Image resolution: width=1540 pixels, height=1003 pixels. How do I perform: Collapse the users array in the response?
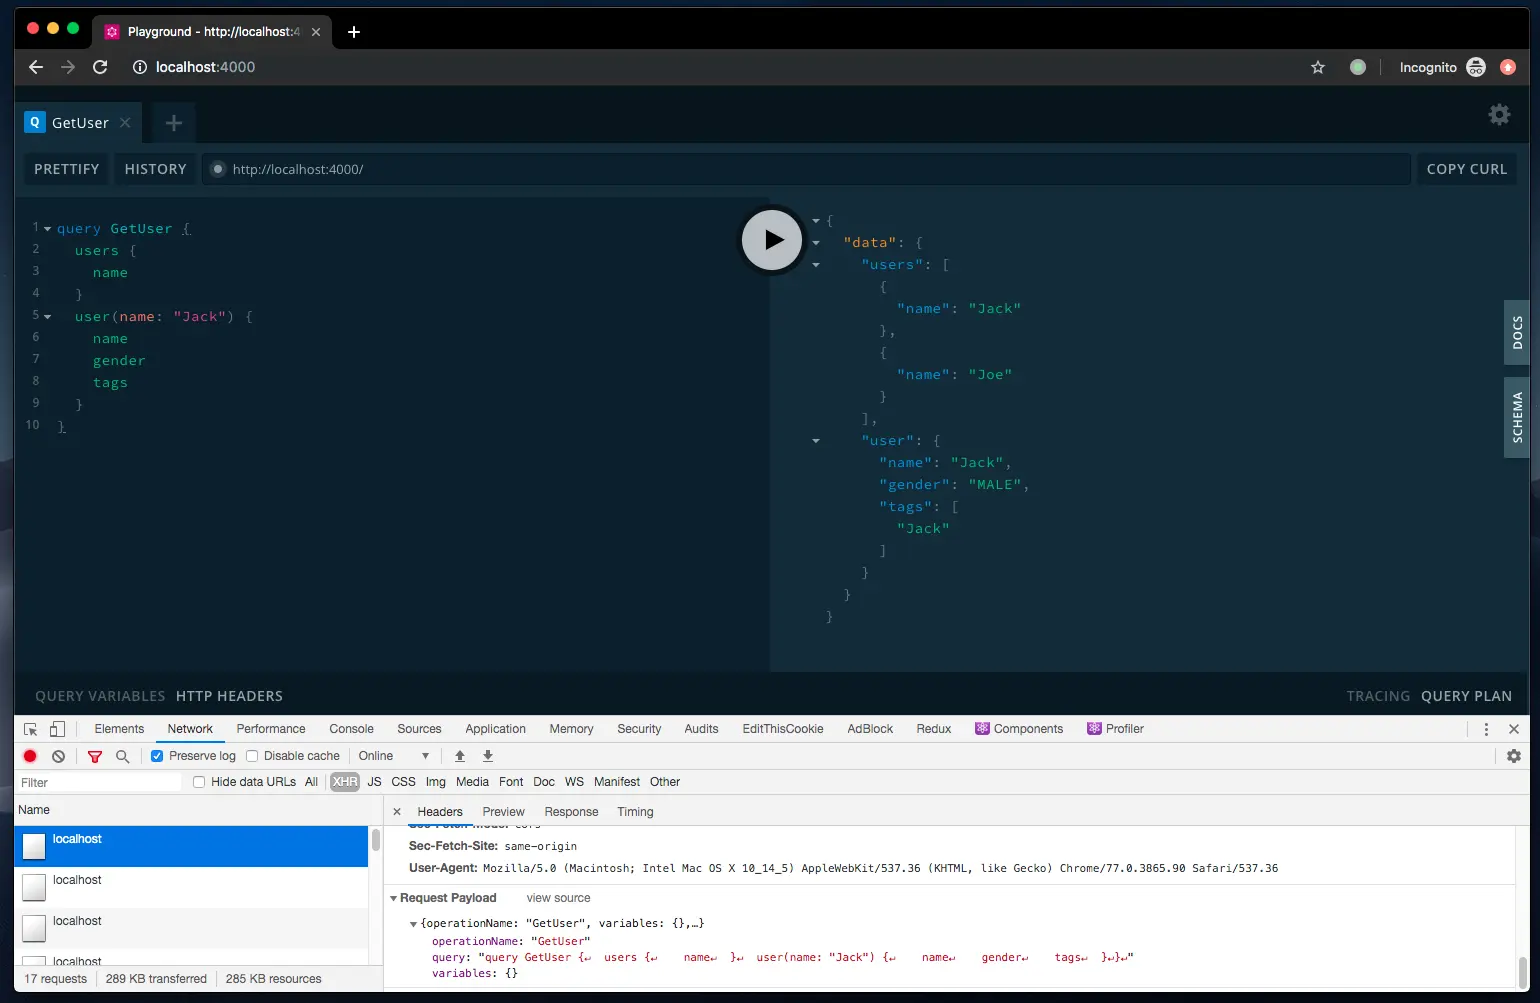816,264
